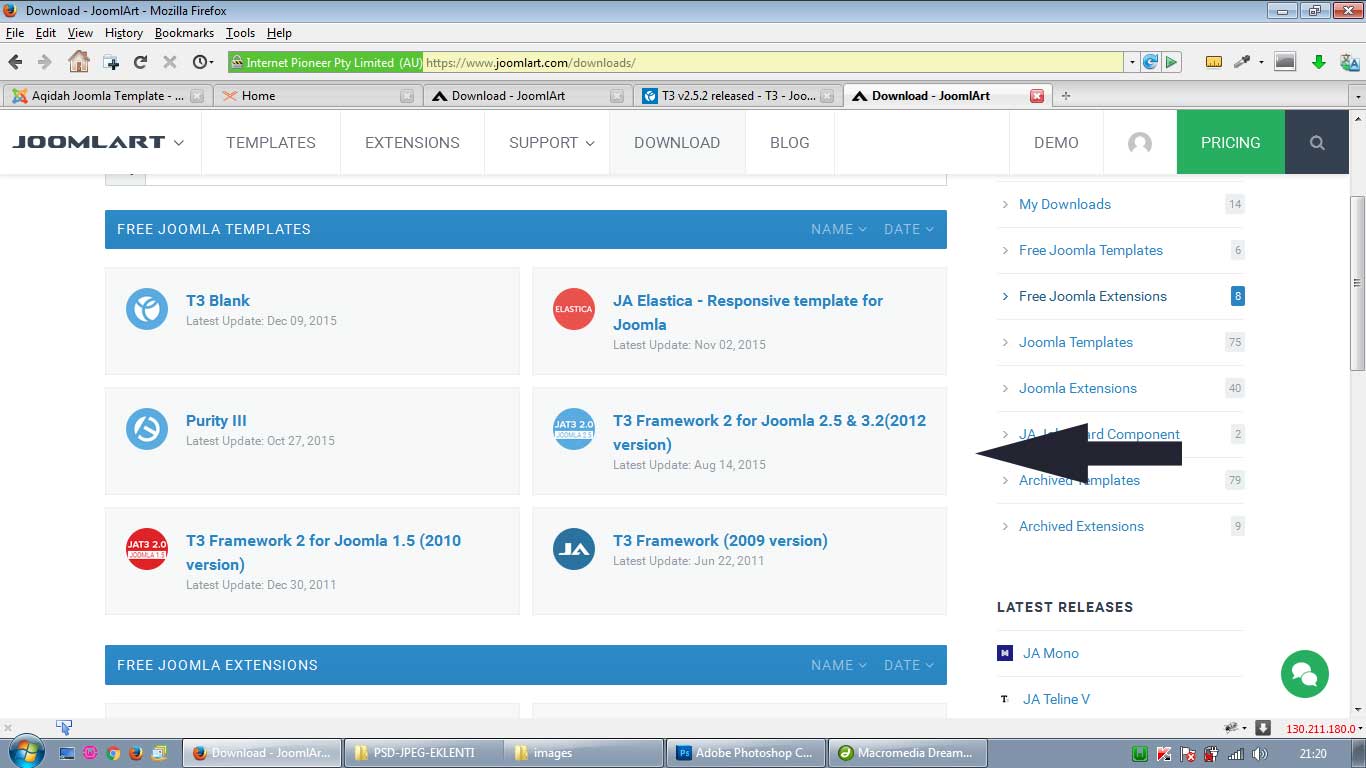Open the Extensions navigation link
This screenshot has height=768, width=1366.
412,142
